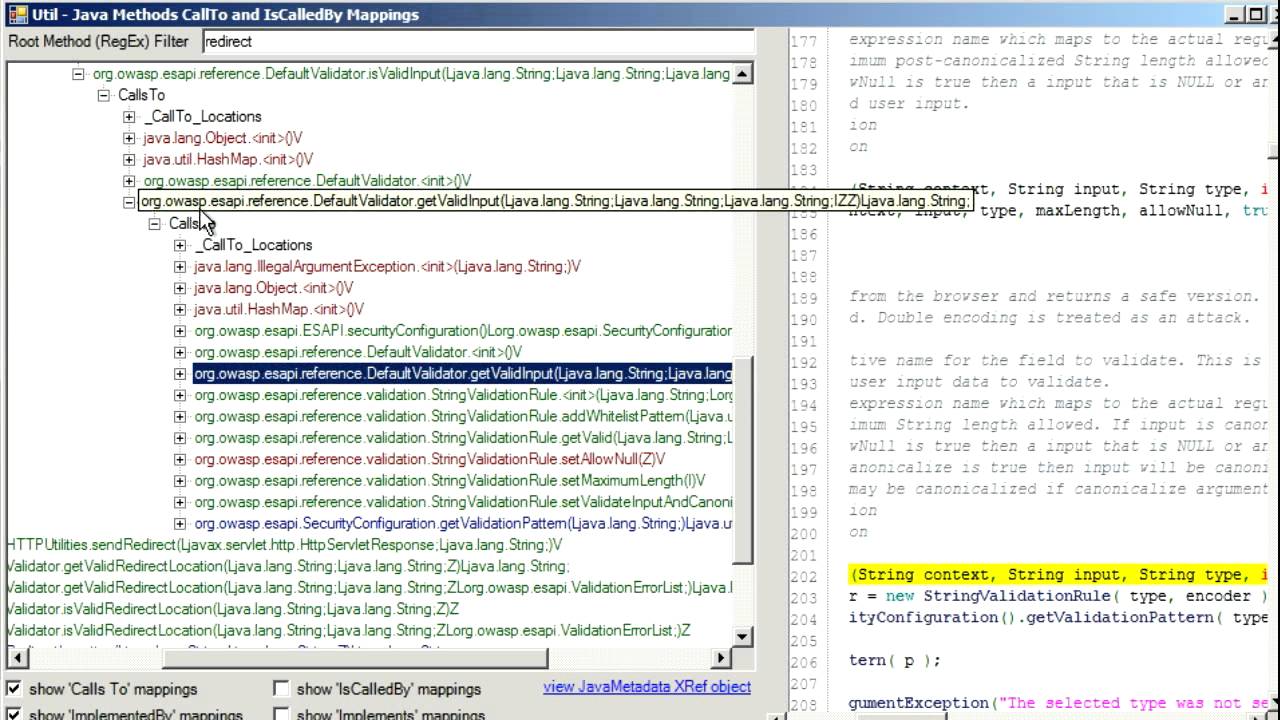This screenshot has width=1280, height=720.
Task: Toggle show 'Calls To' mappings checkbox
Action: click(x=14, y=688)
